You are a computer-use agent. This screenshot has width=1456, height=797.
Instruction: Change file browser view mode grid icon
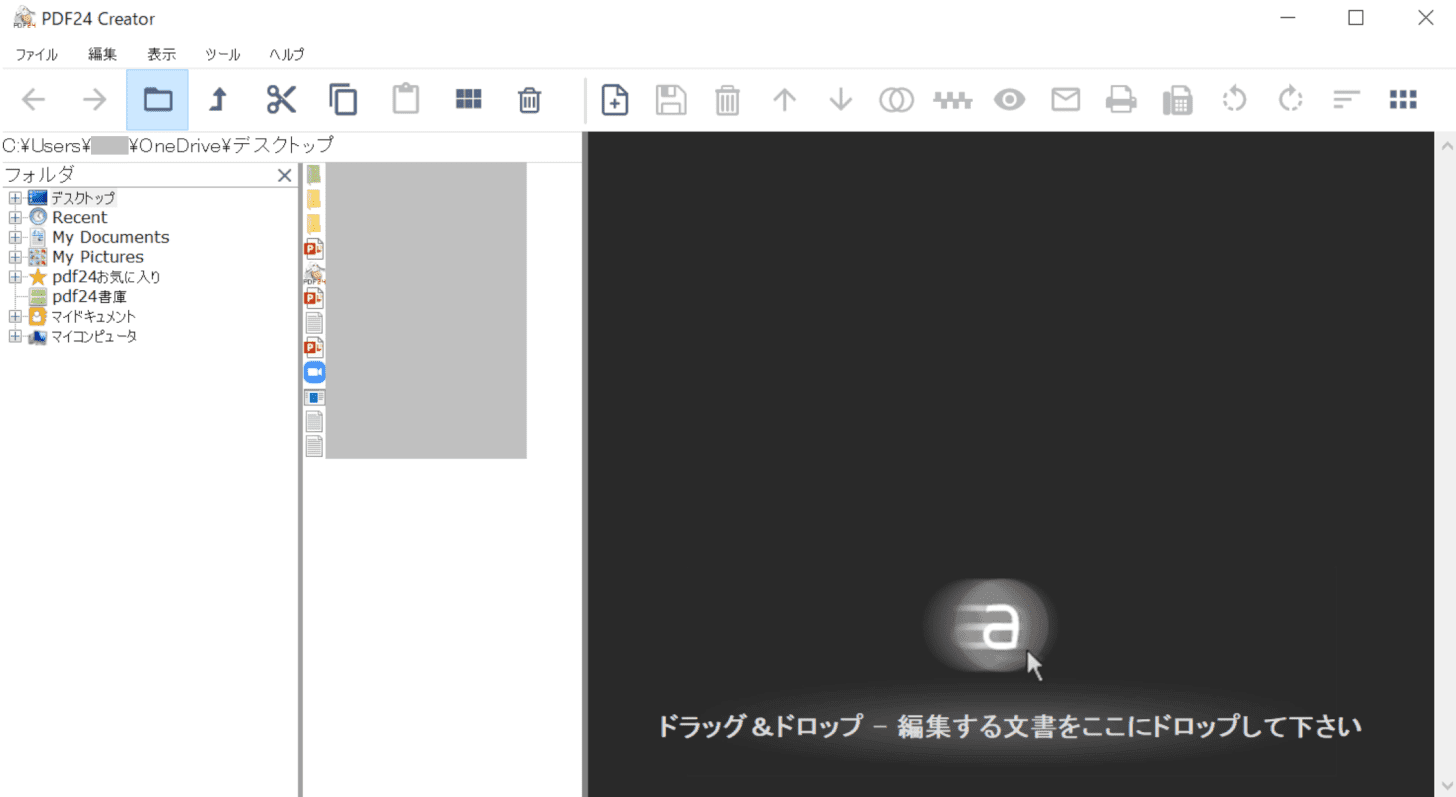(x=468, y=99)
